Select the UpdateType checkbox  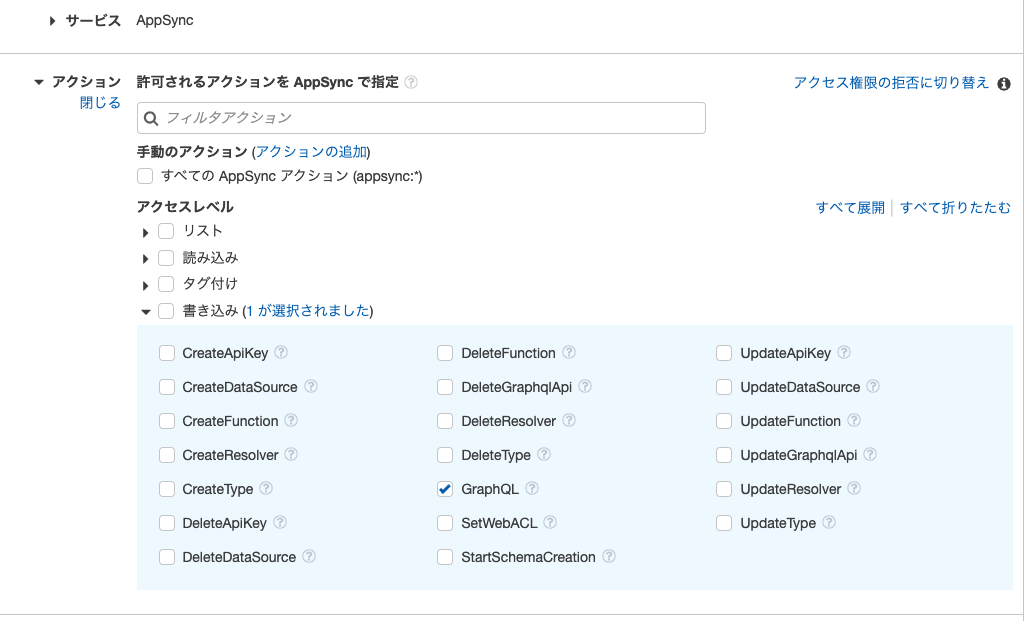click(724, 523)
